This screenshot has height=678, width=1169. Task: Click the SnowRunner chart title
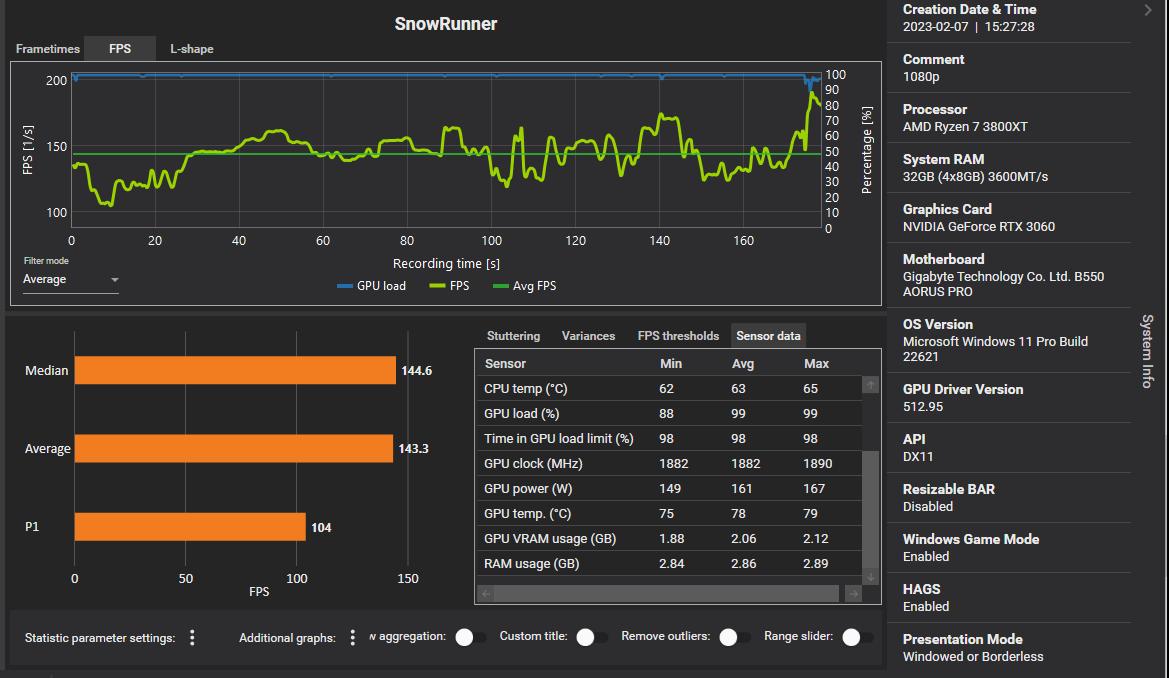(x=446, y=24)
